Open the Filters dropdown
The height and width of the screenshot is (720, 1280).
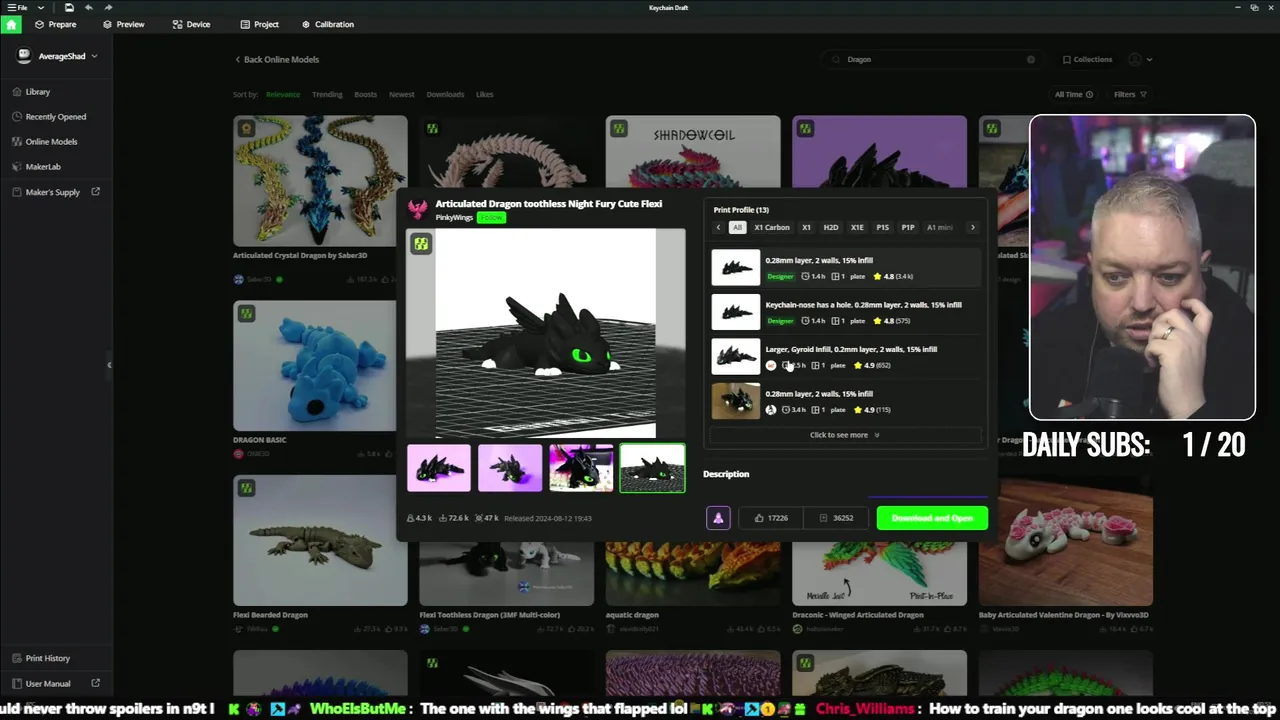(x=1130, y=94)
